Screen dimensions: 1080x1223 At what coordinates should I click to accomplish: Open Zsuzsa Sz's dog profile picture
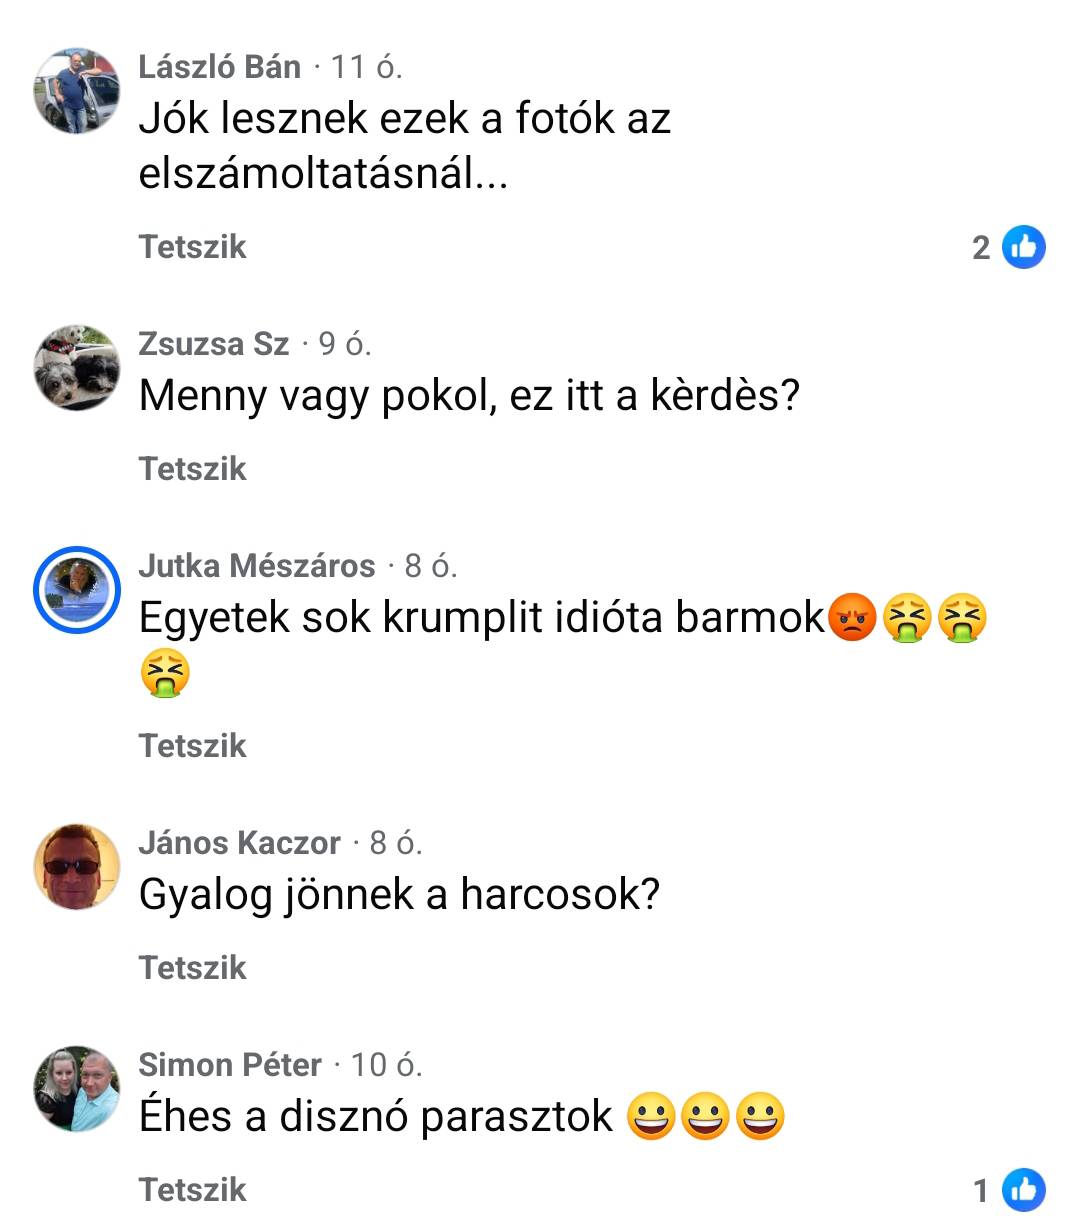click(x=77, y=367)
